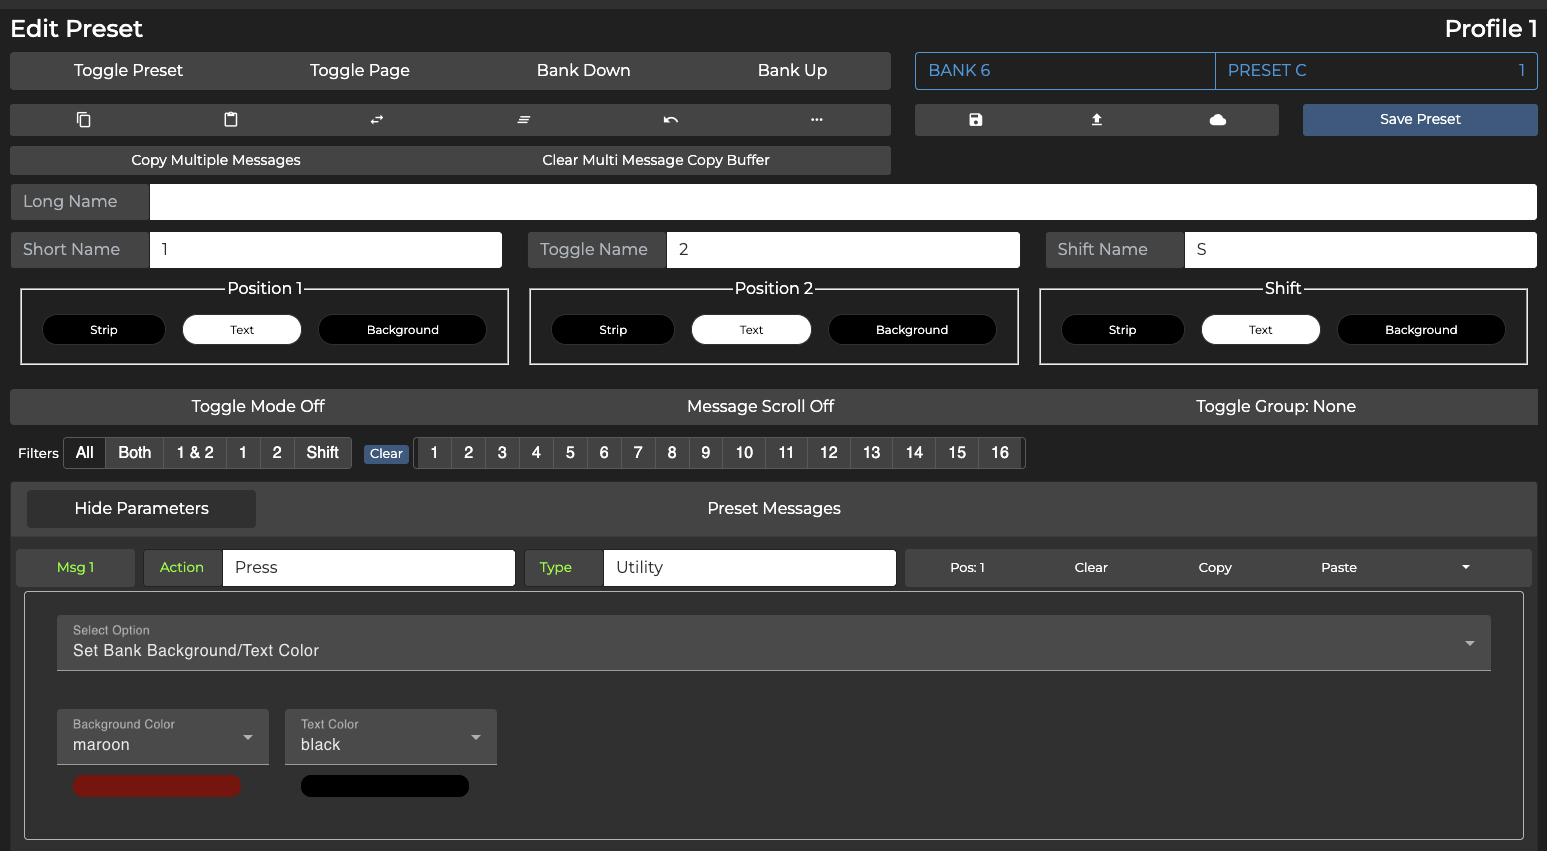Toggle the Toggle Mode Off switch
The width and height of the screenshot is (1547, 851).
[258, 406]
